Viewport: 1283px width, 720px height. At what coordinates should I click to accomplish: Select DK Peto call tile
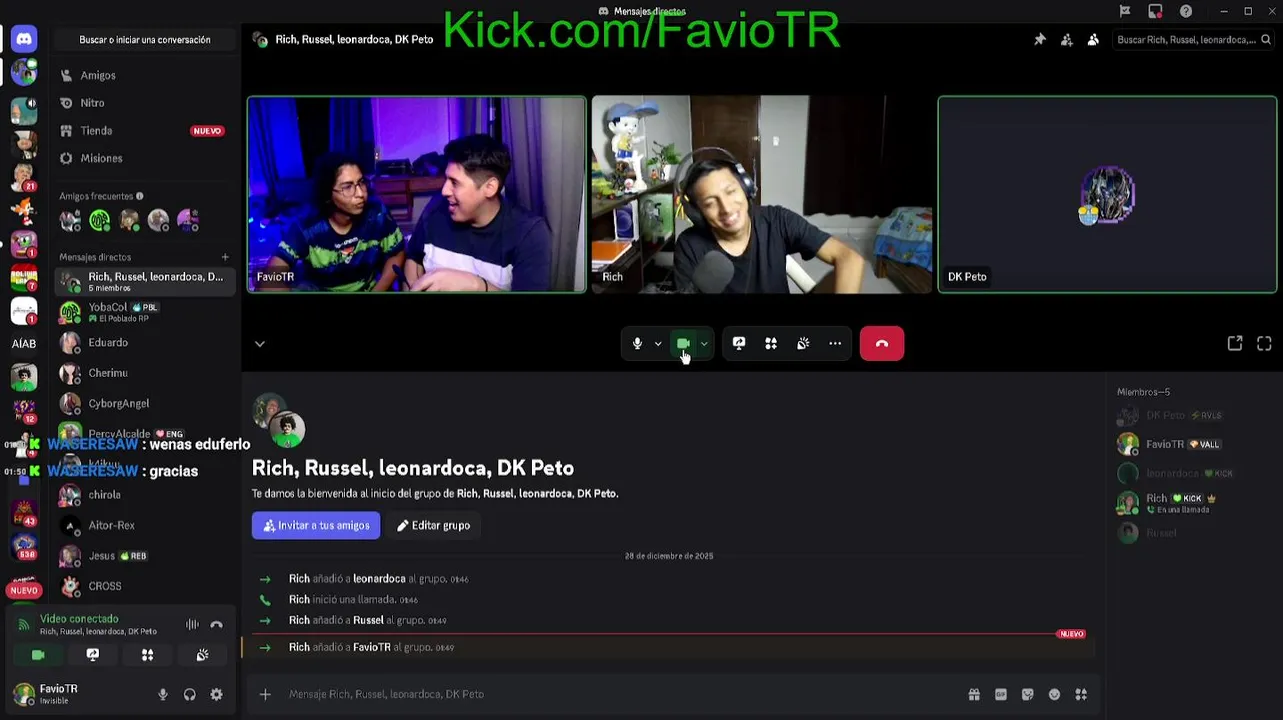pos(1107,194)
